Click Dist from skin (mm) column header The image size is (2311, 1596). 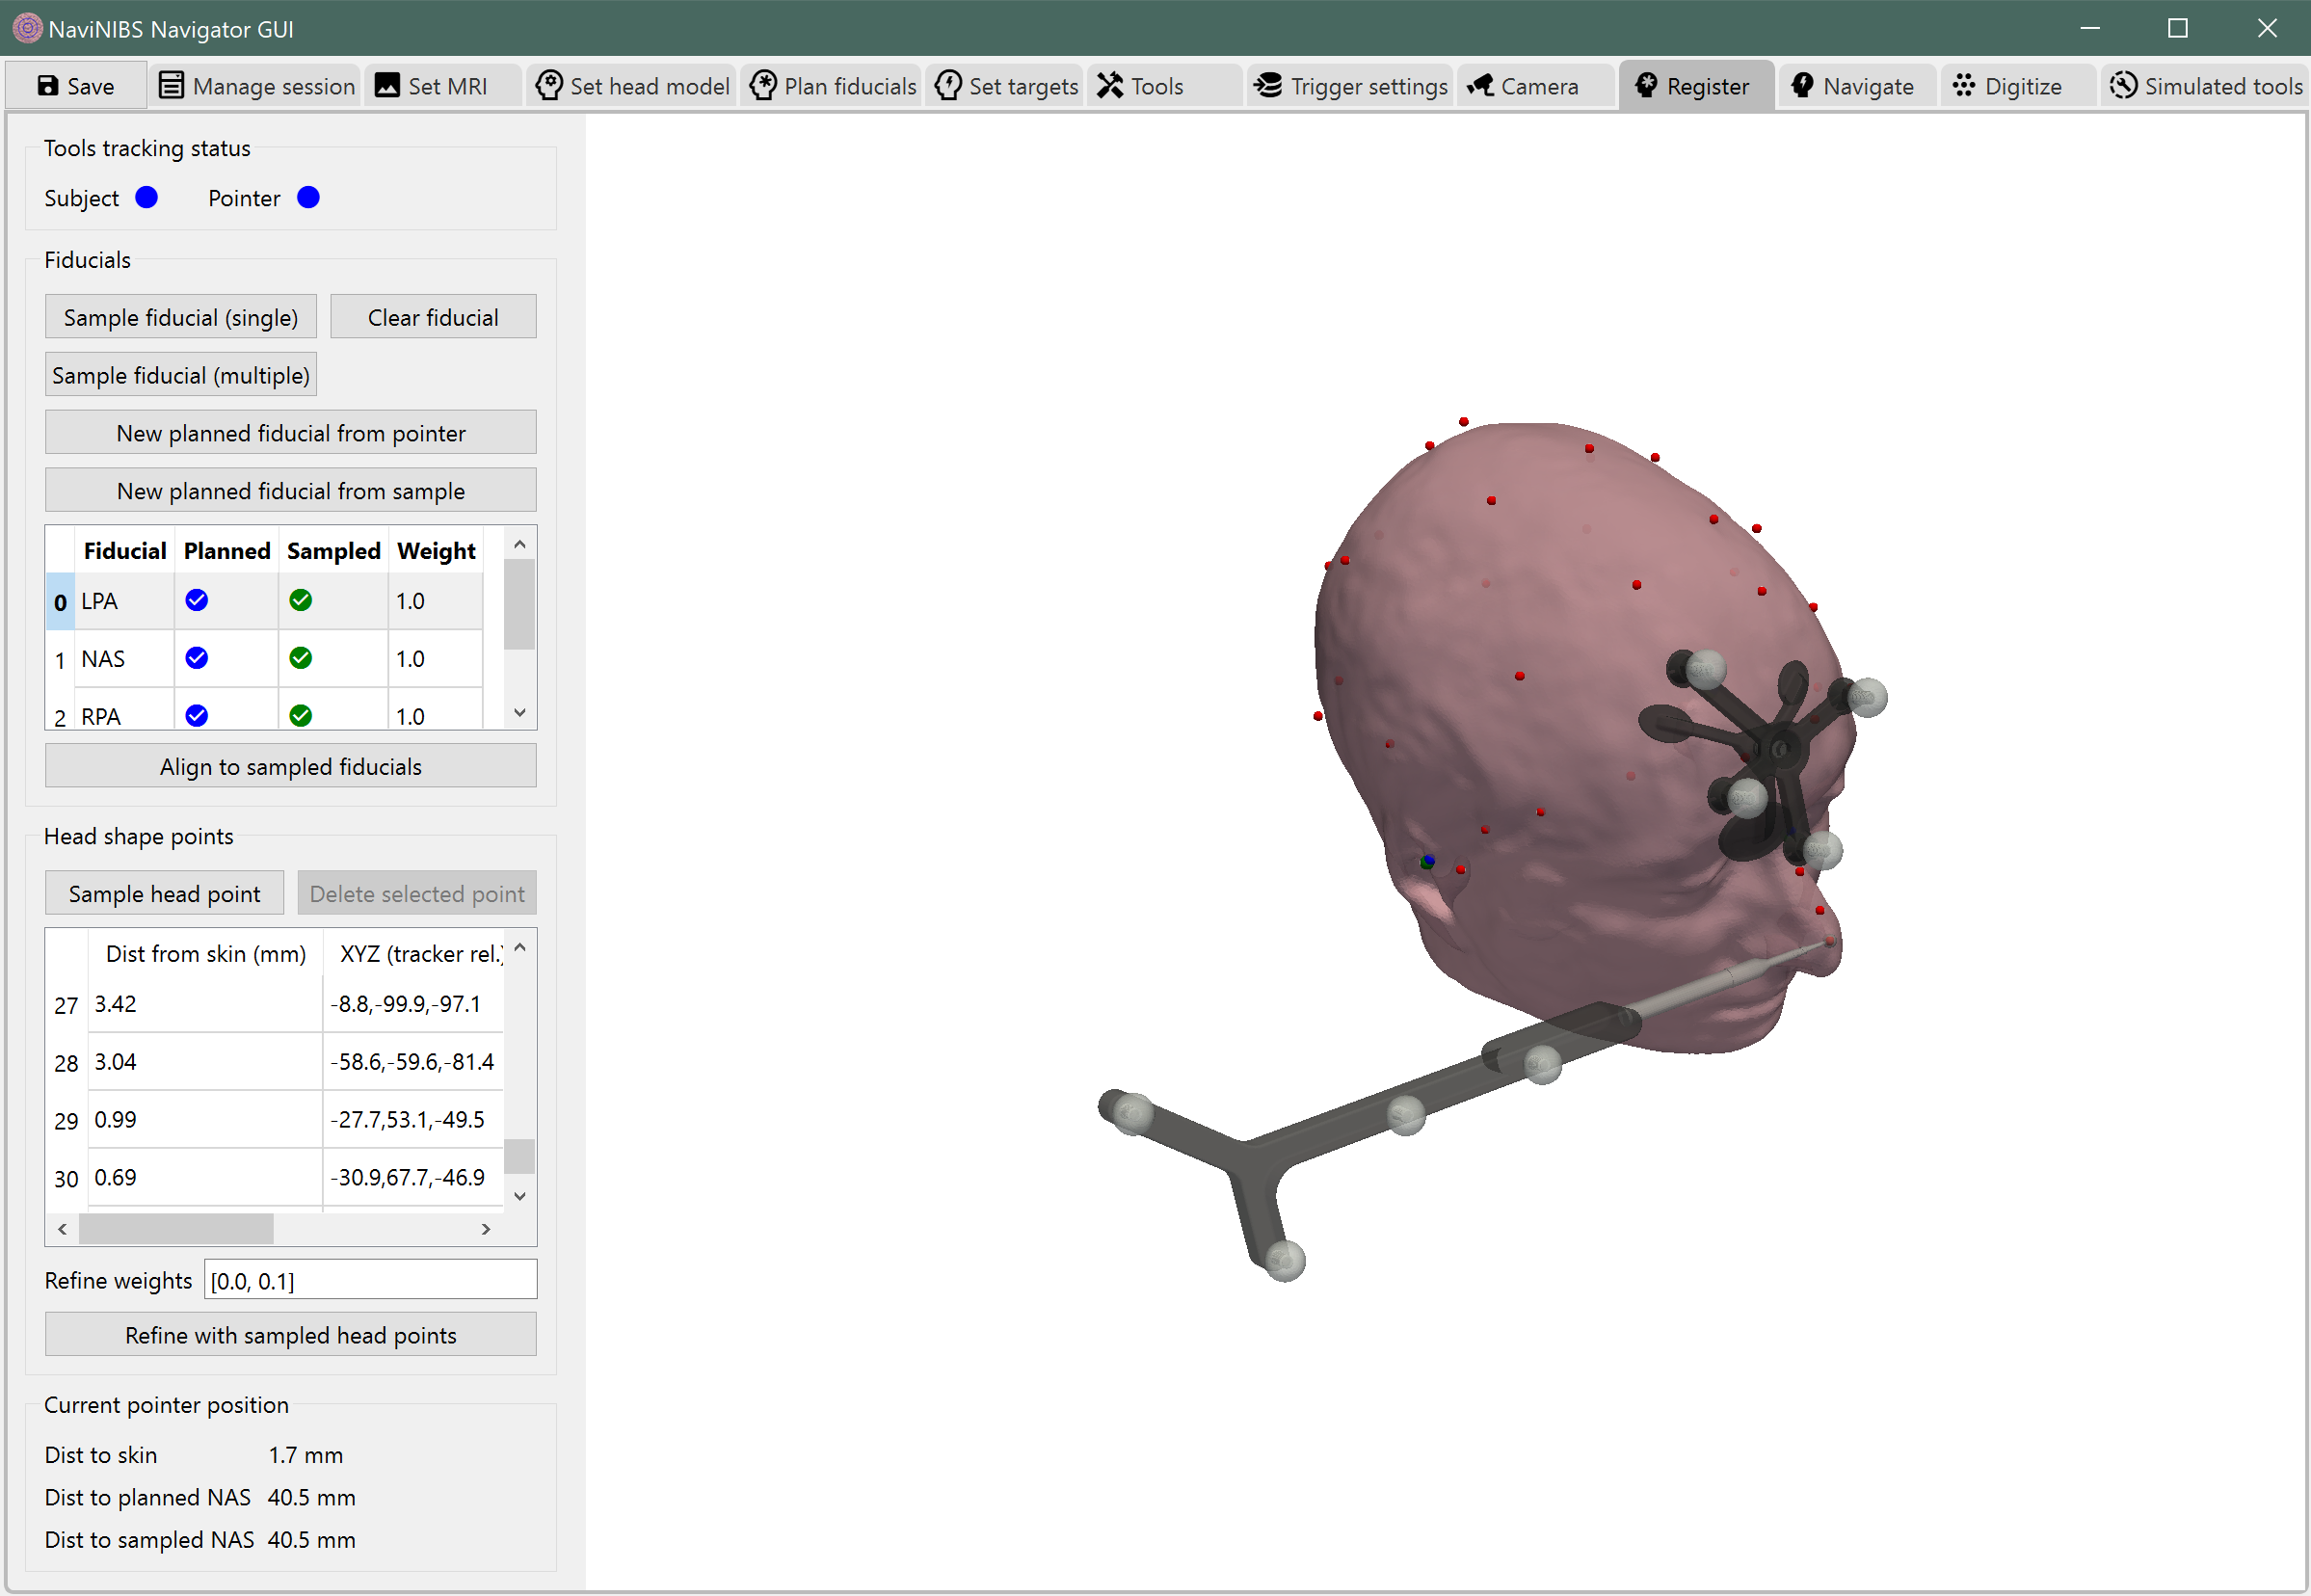pyautogui.click(x=206, y=954)
